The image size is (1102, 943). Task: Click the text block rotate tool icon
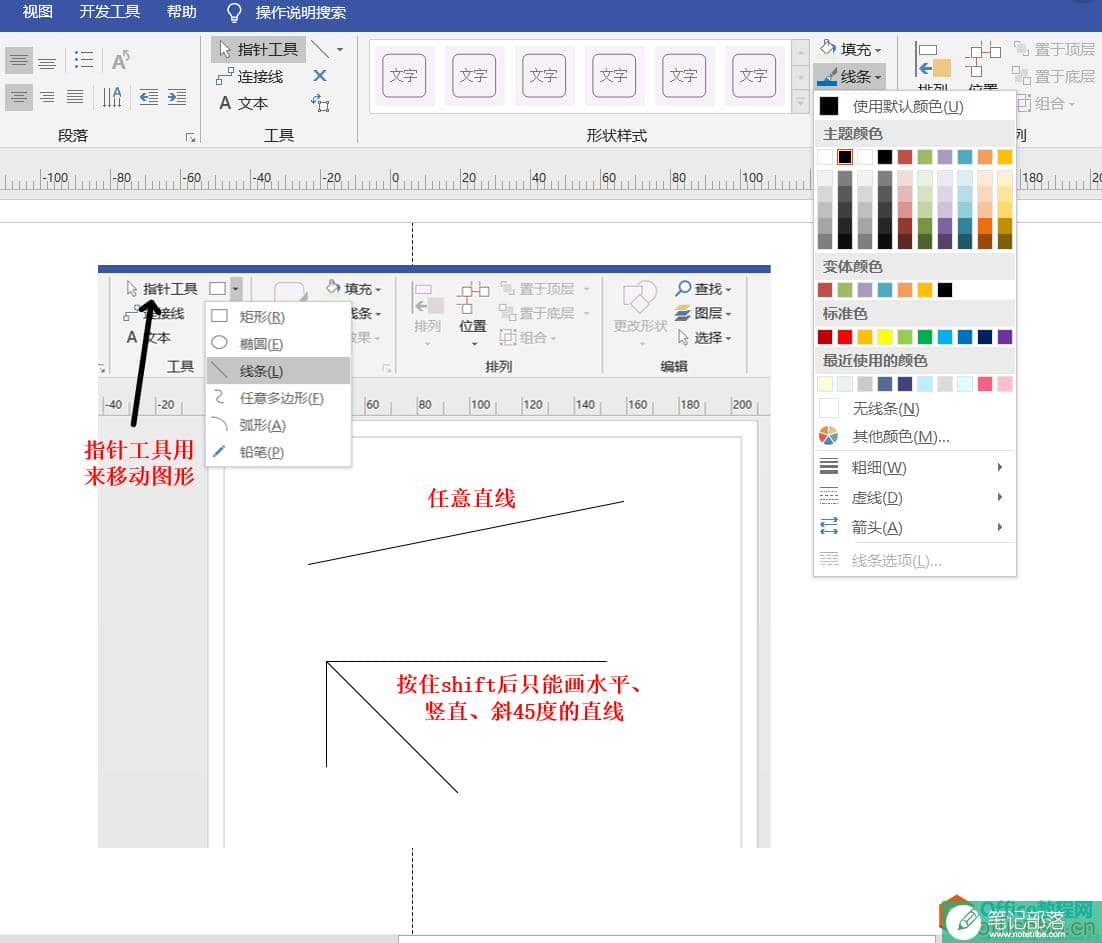click(x=320, y=103)
